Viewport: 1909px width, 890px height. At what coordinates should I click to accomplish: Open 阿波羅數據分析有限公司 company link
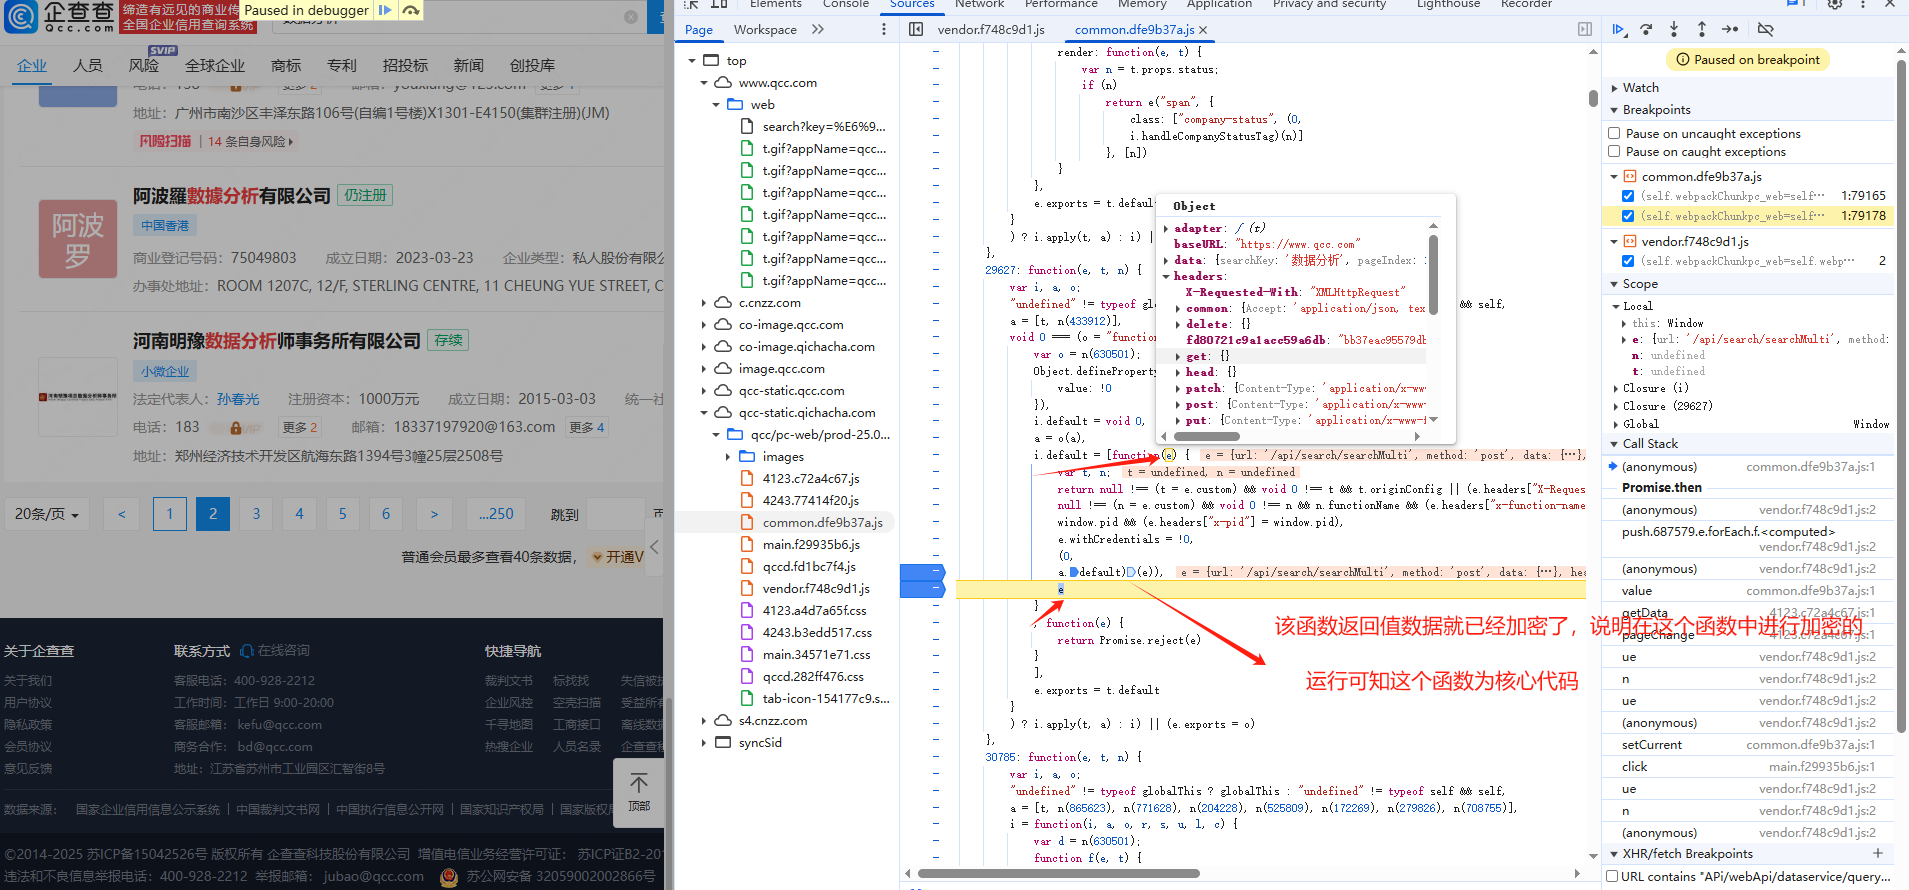231,196
